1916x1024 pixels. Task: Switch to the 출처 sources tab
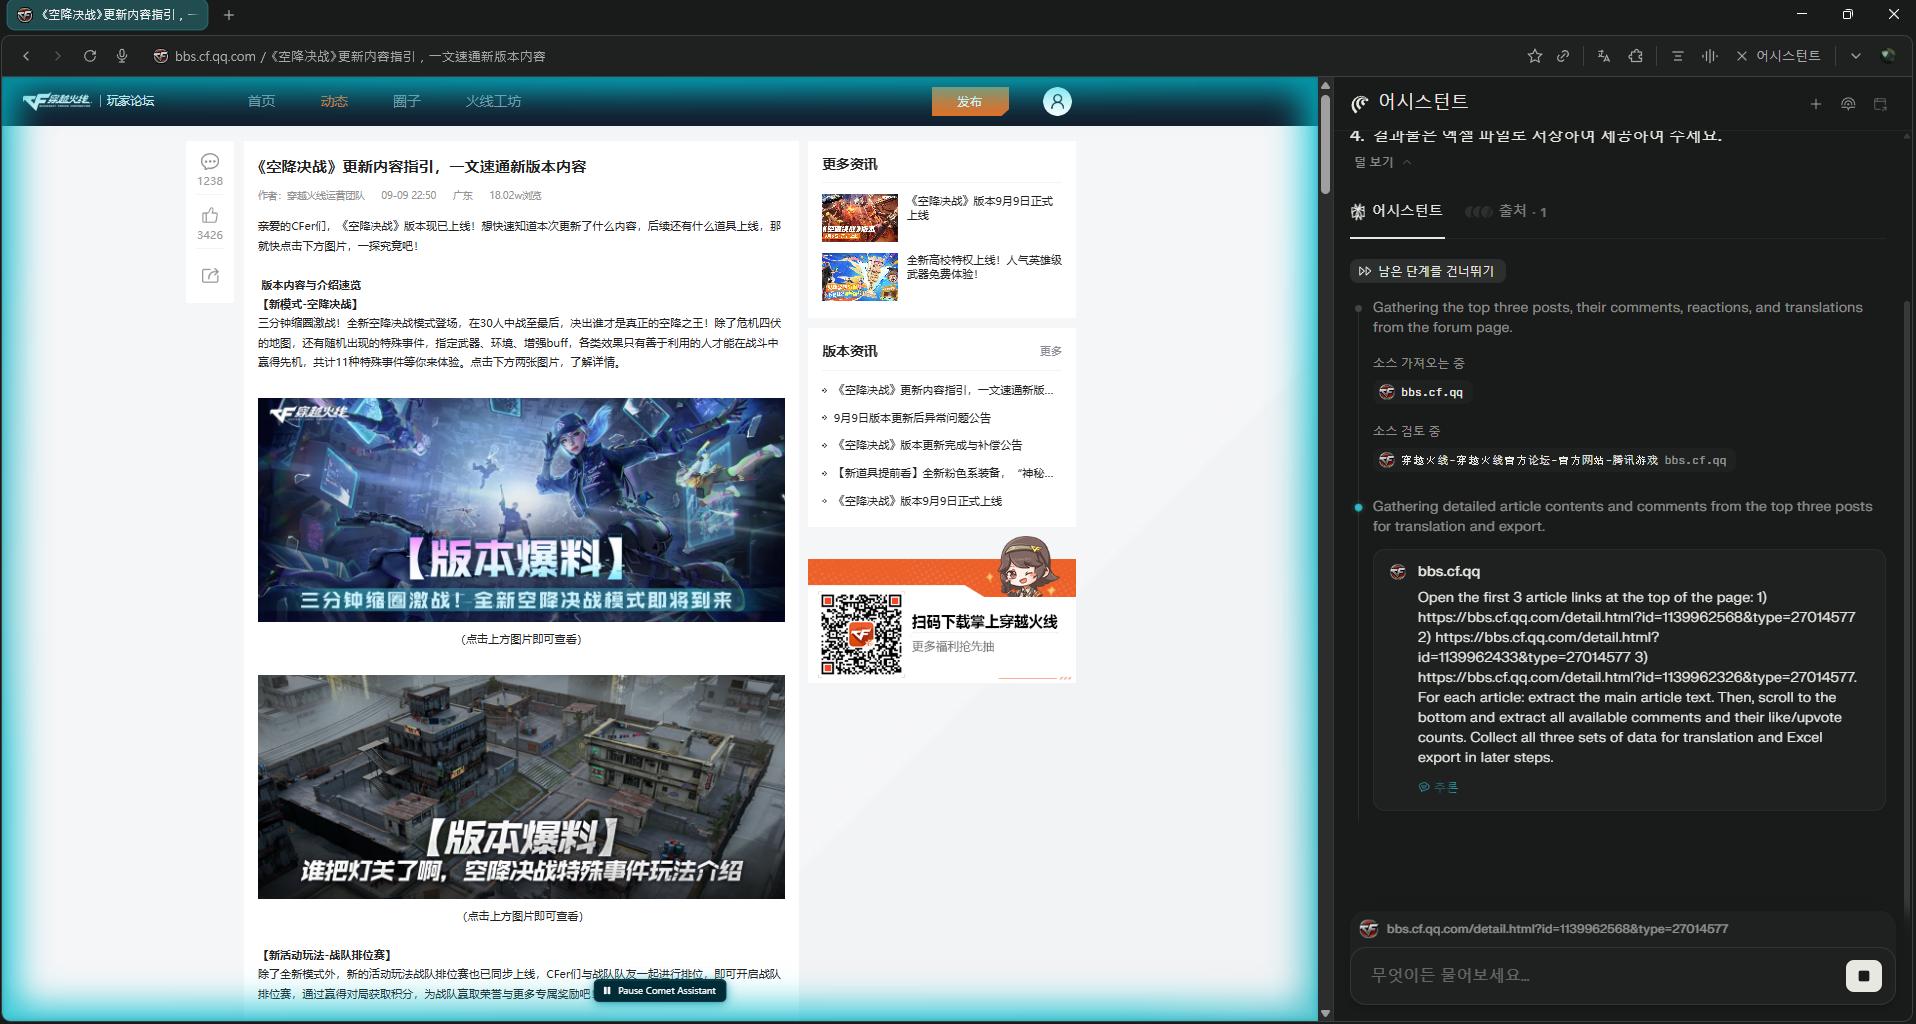[x=1507, y=211]
